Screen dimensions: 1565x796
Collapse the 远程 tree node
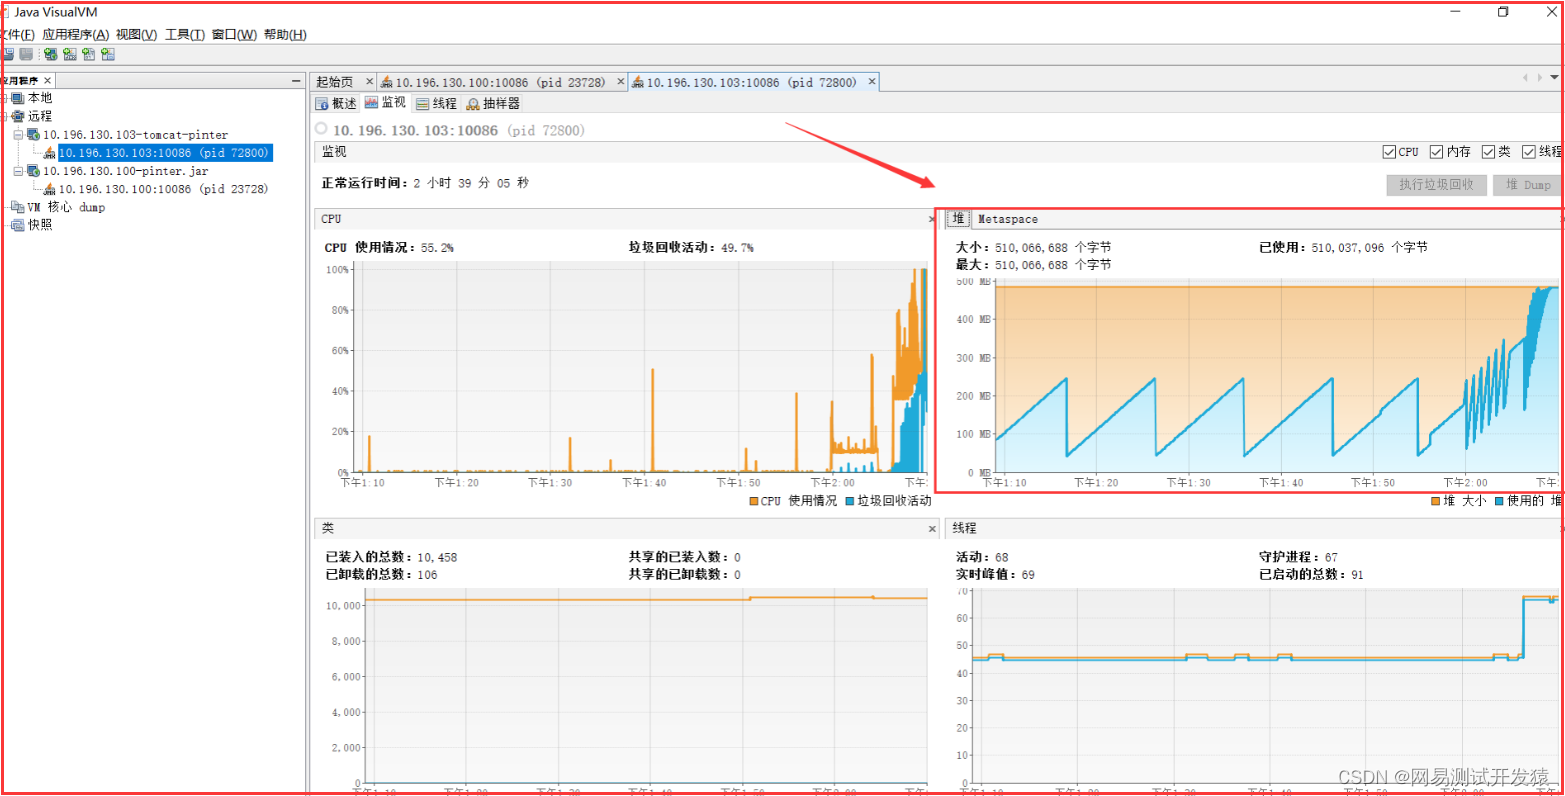pyautogui.click(x=4, y=116)
